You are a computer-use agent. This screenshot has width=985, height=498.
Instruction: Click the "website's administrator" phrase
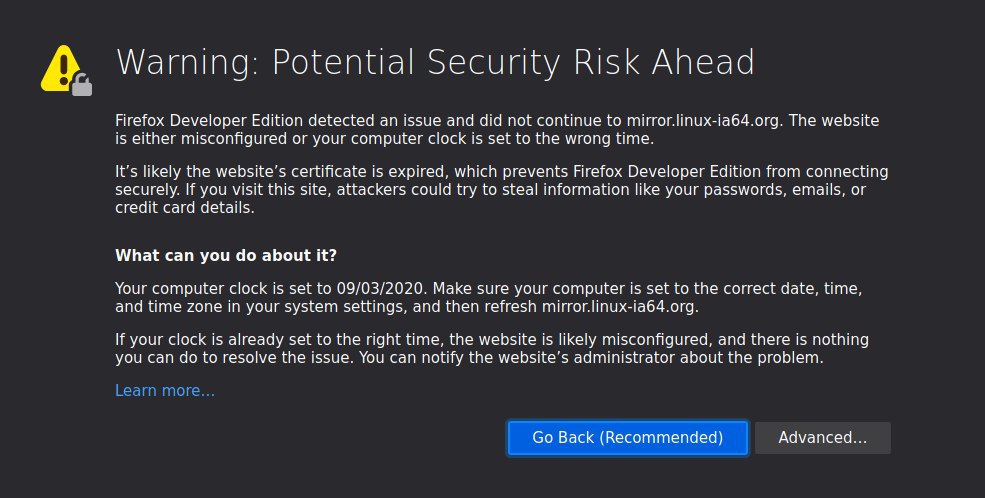tap(593, 358)
